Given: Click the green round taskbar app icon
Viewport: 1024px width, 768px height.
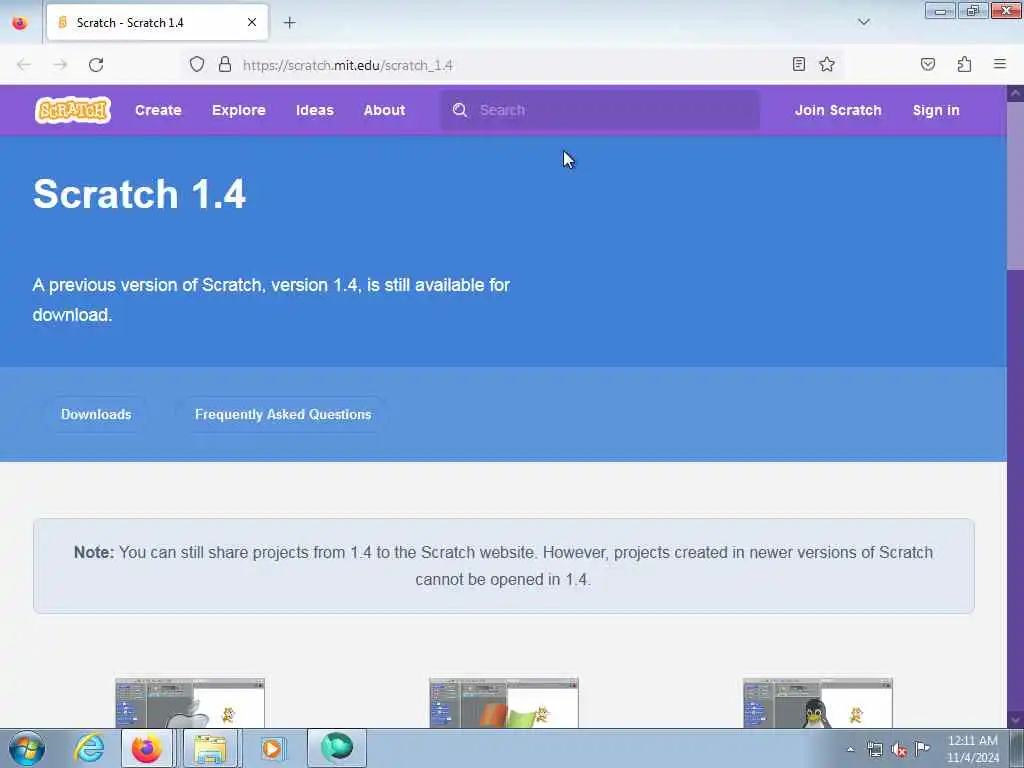Looking at the screenshot, I should [x=336, y=748].
